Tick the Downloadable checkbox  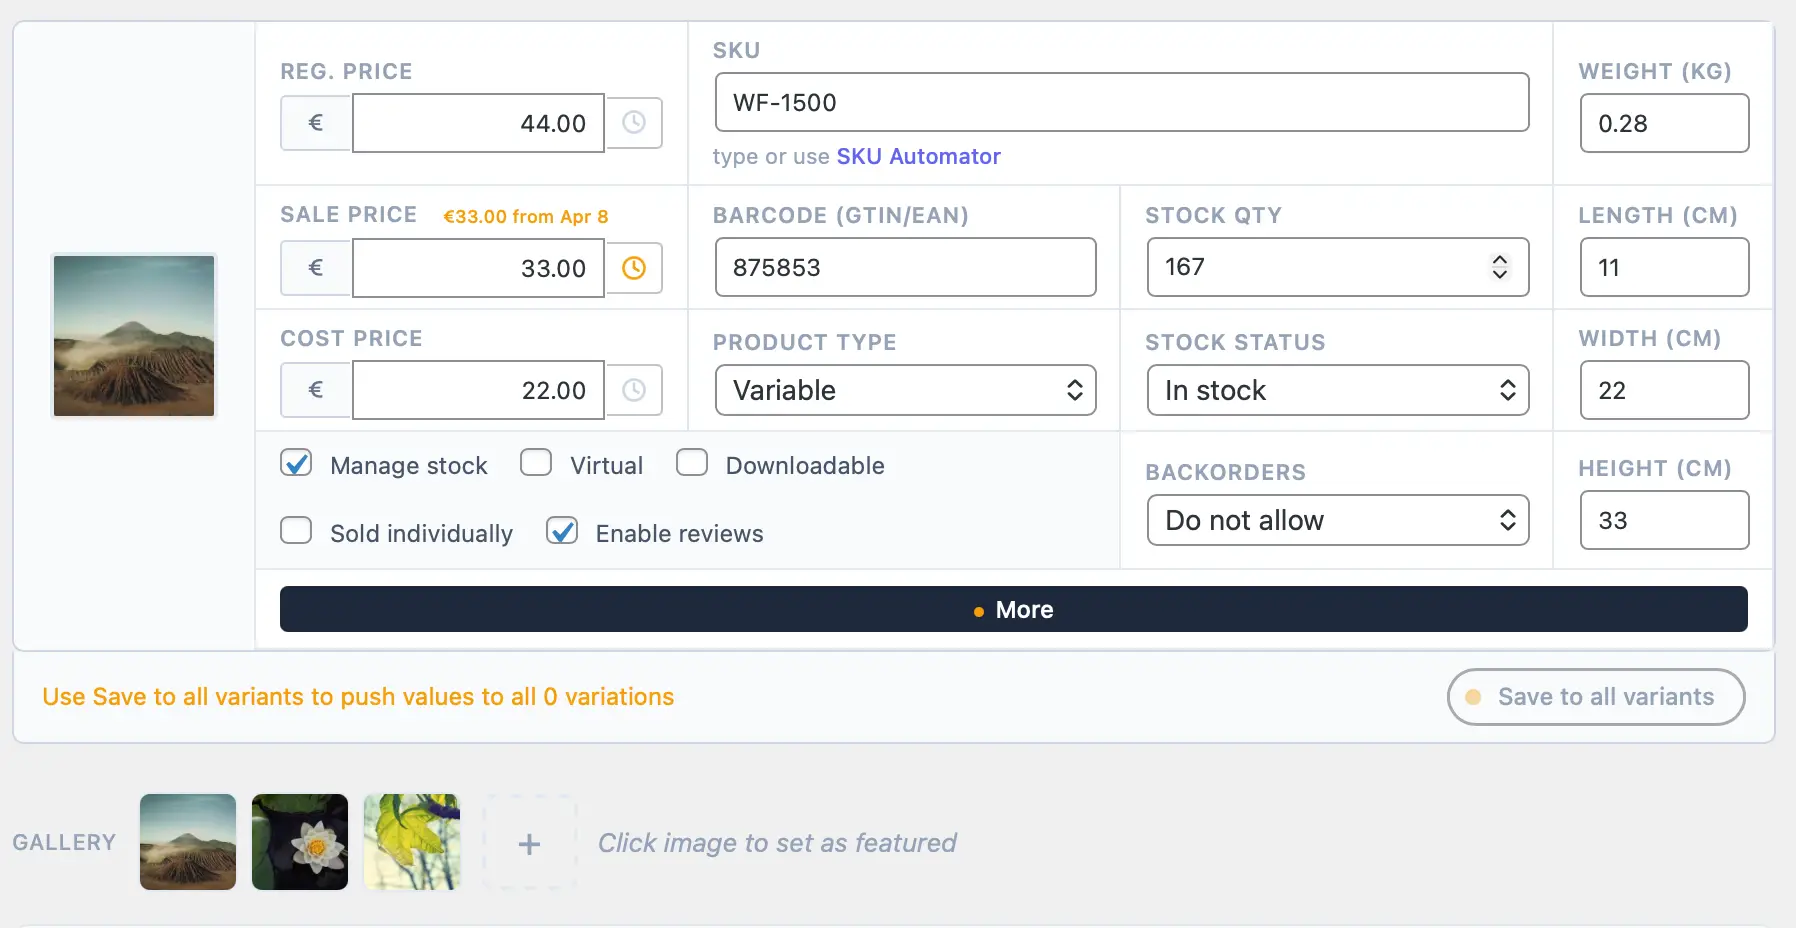[x=692, y=463]
